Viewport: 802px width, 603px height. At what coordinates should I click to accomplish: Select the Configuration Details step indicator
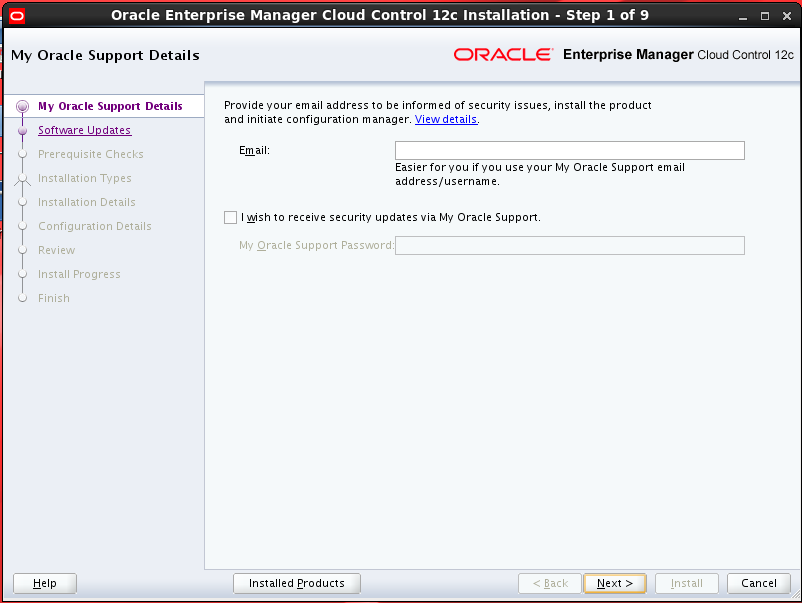(22, 226)
